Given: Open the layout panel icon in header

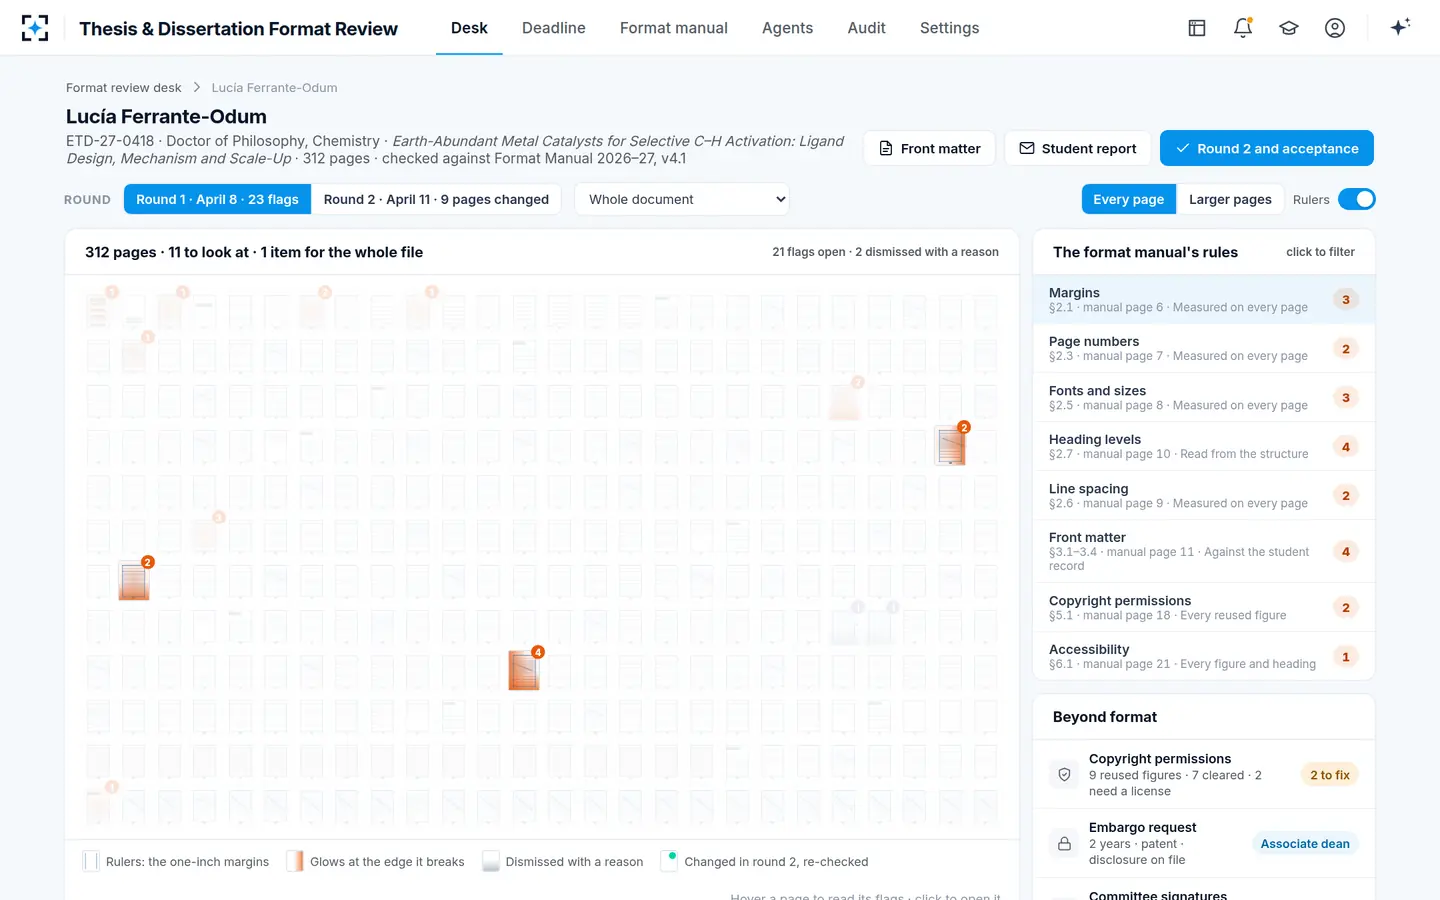Looking at the screenshot, I should 1197,28.
